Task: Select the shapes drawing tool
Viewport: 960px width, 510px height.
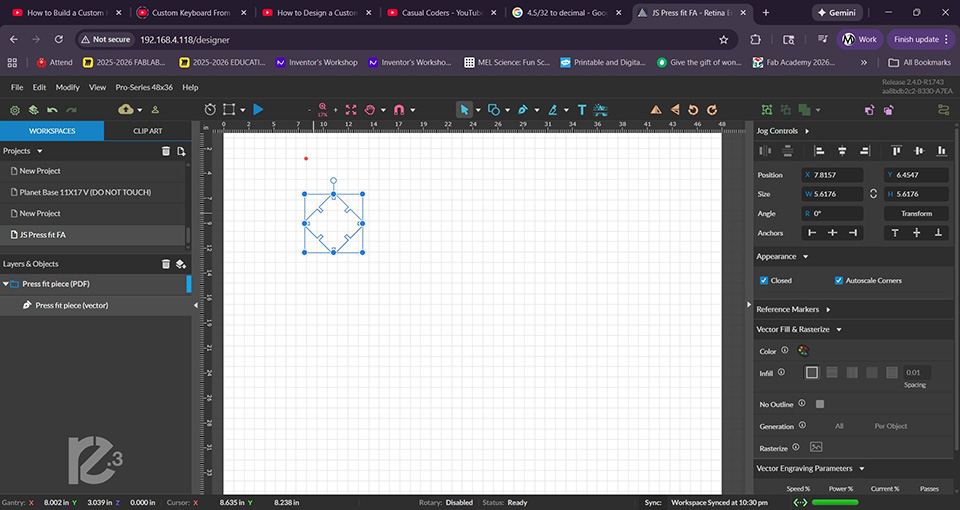Action: pyautogui.click(x=493, y=110)
